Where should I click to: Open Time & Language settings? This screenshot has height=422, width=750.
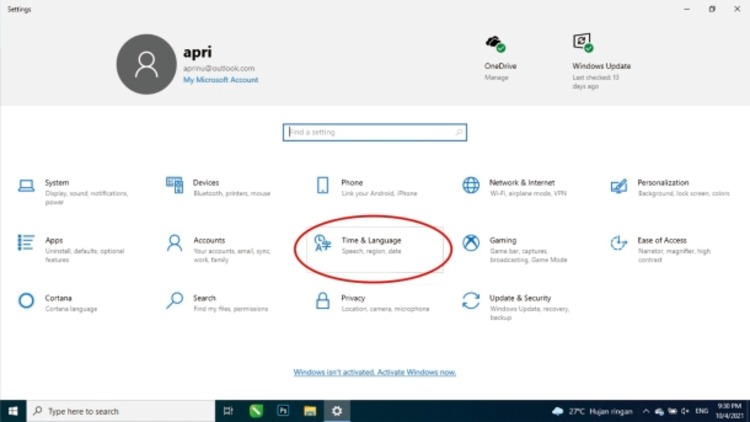click(x=374, y=249)
